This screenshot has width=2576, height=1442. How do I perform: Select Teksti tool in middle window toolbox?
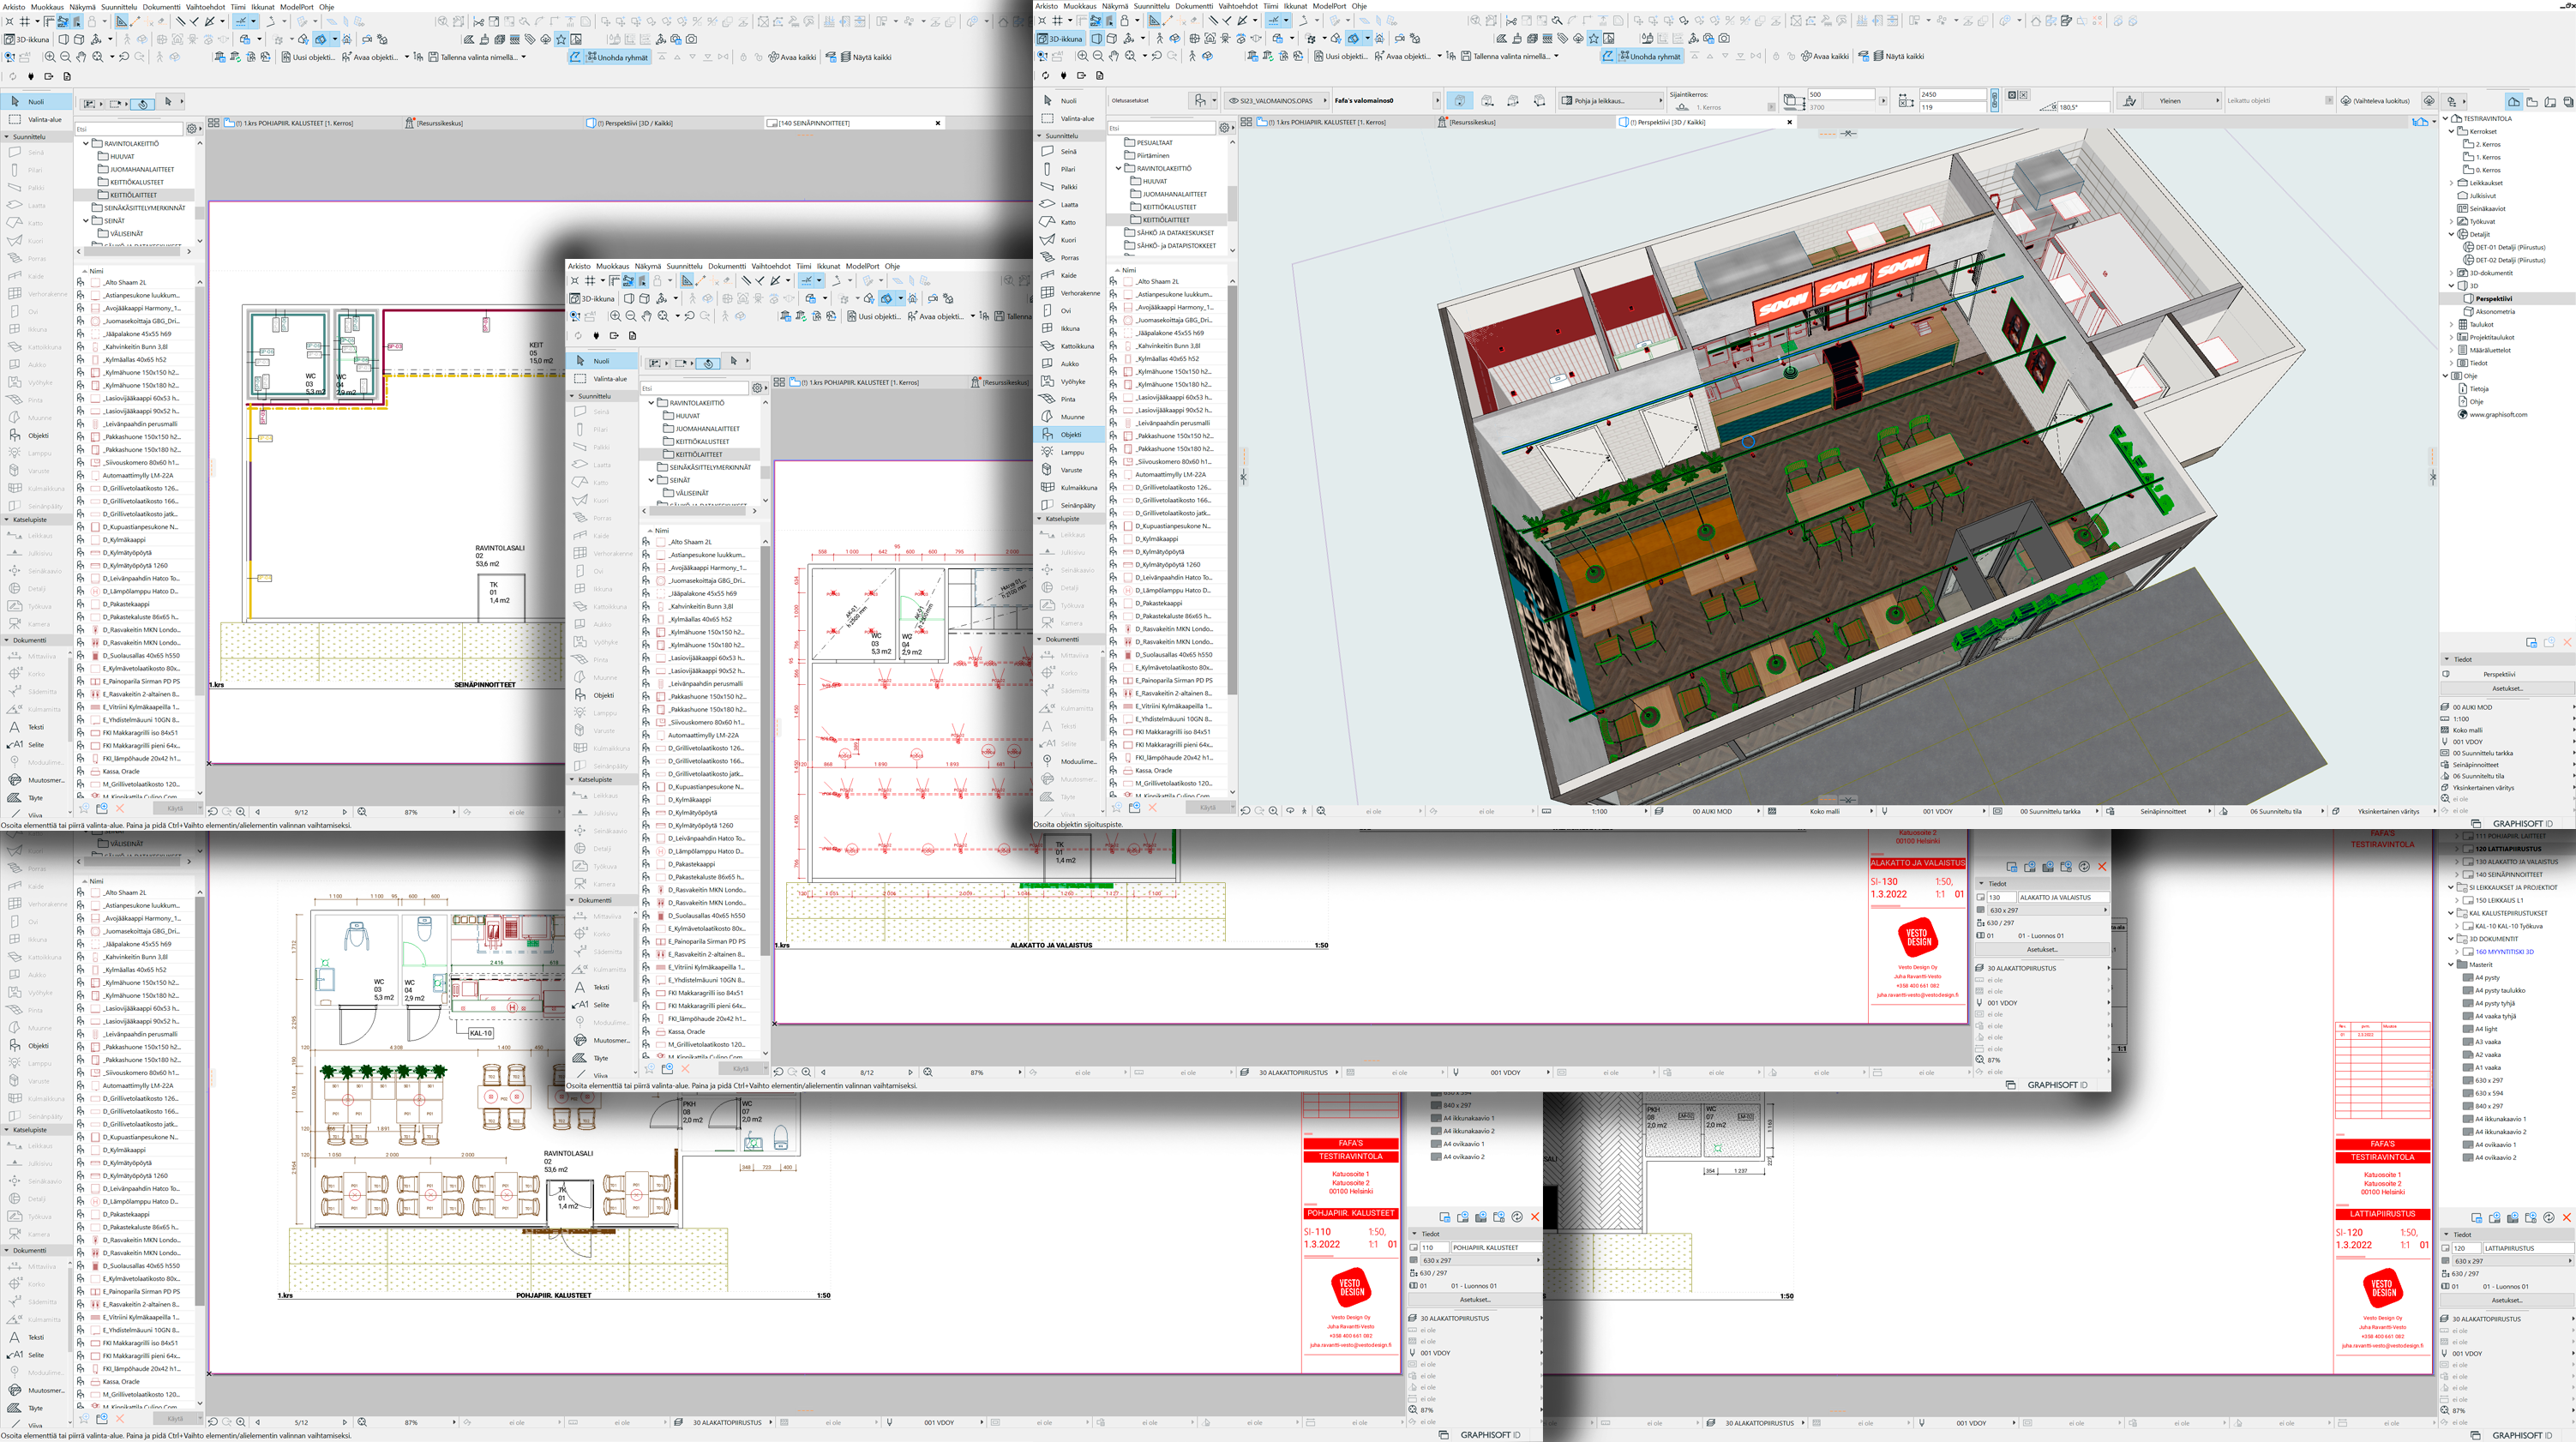(x=601, y=987)
